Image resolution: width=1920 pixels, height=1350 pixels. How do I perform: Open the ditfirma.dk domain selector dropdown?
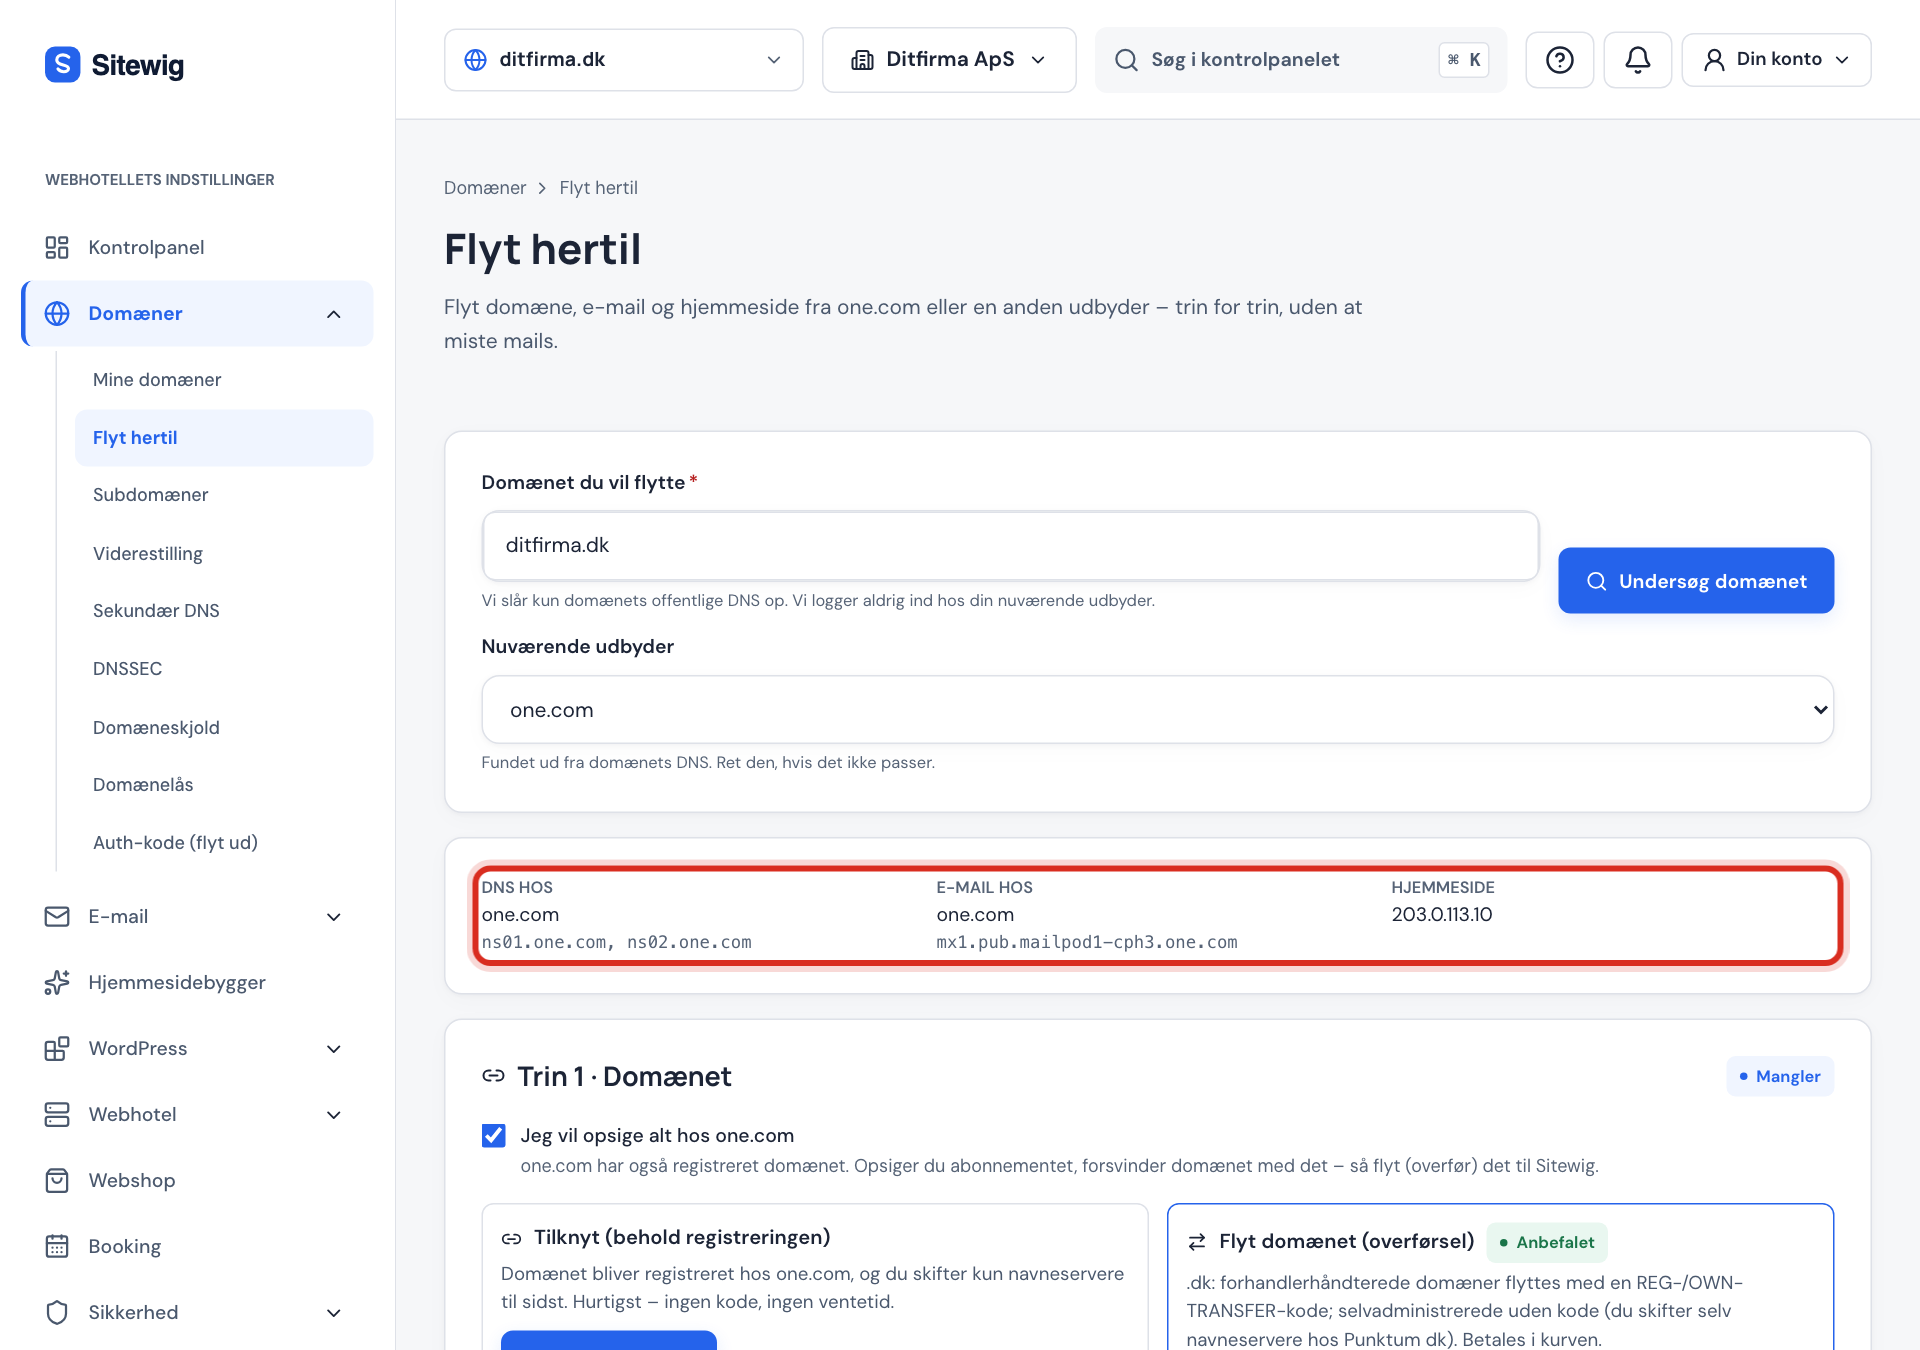tap(624, 60)
